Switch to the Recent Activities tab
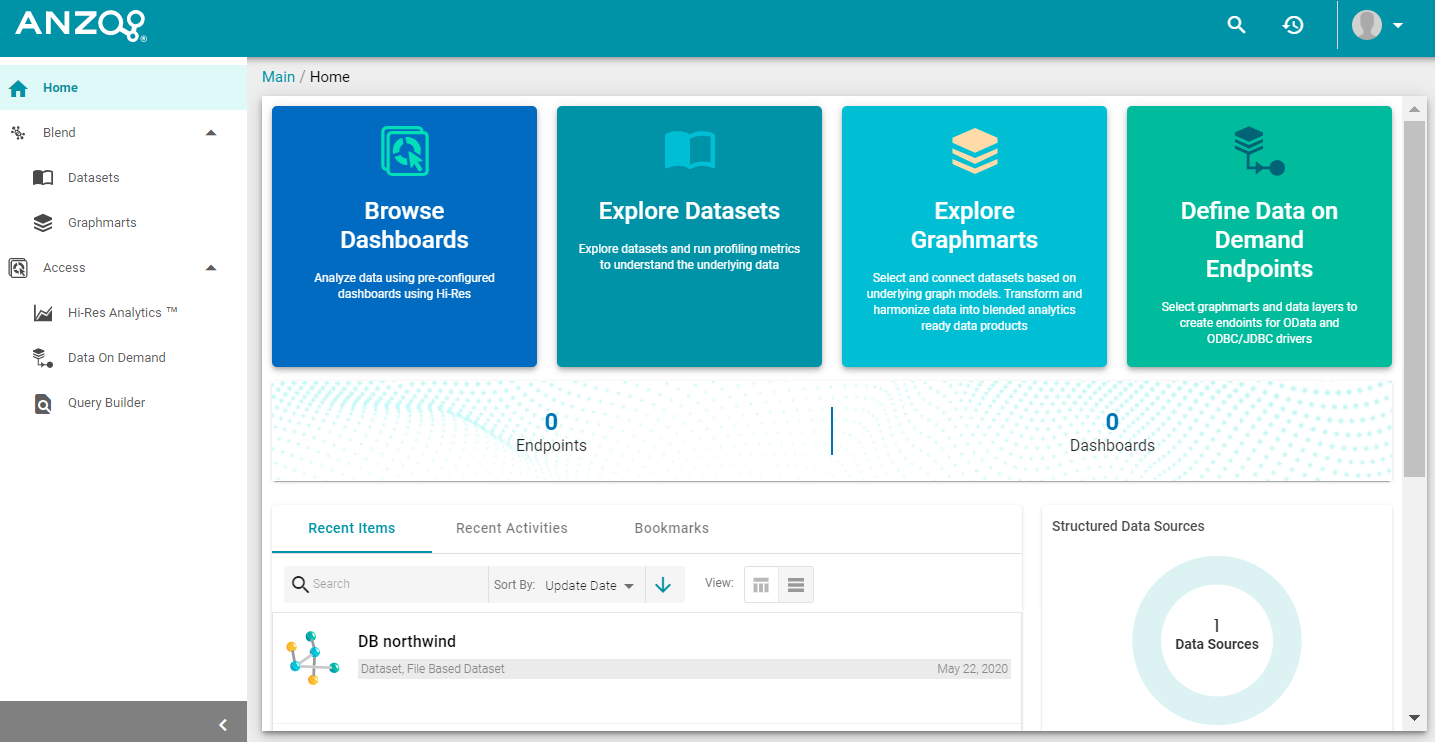1435x742 pixels. 511,527
